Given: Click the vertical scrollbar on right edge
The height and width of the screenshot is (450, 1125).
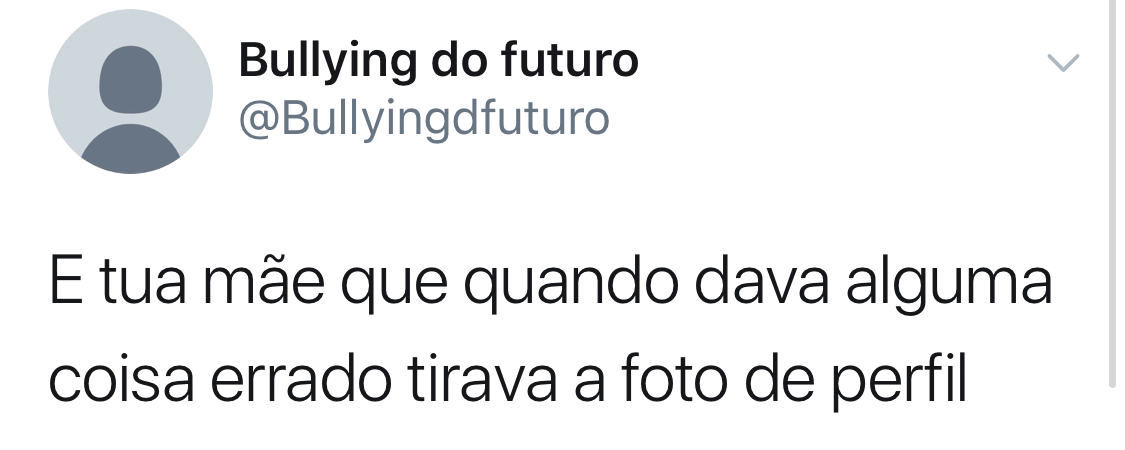Looking at the screenshot, I should point(1113,194).
